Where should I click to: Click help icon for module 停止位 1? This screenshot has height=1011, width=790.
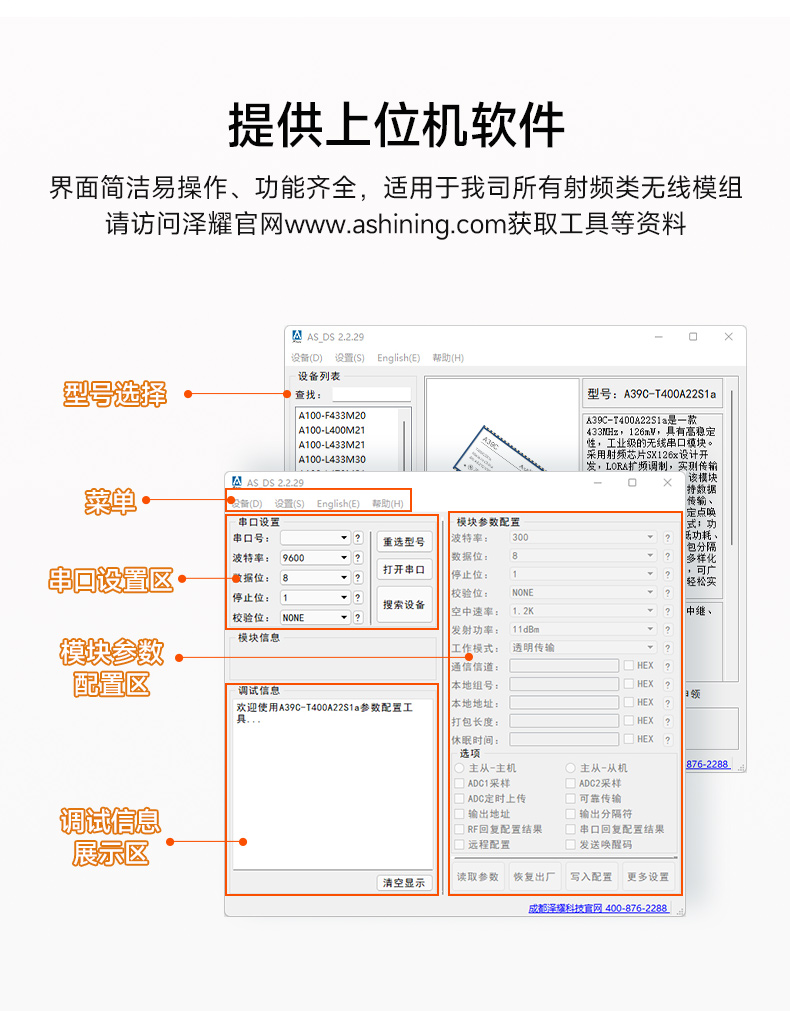pos(667,574)
